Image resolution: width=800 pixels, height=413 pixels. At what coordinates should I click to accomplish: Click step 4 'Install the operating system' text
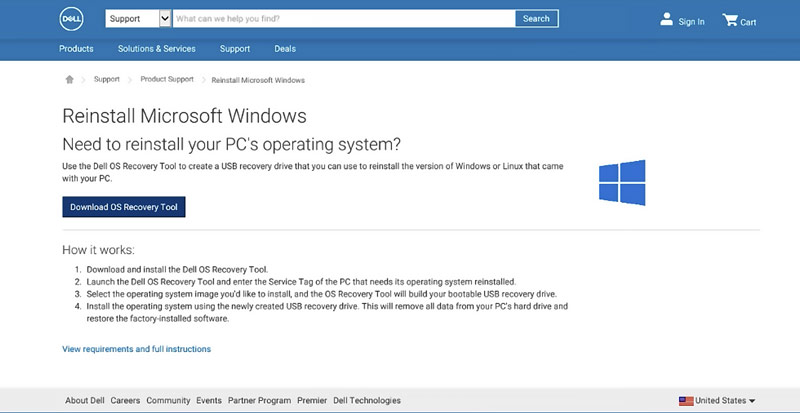pyautogui.click(x=327, y=312)
